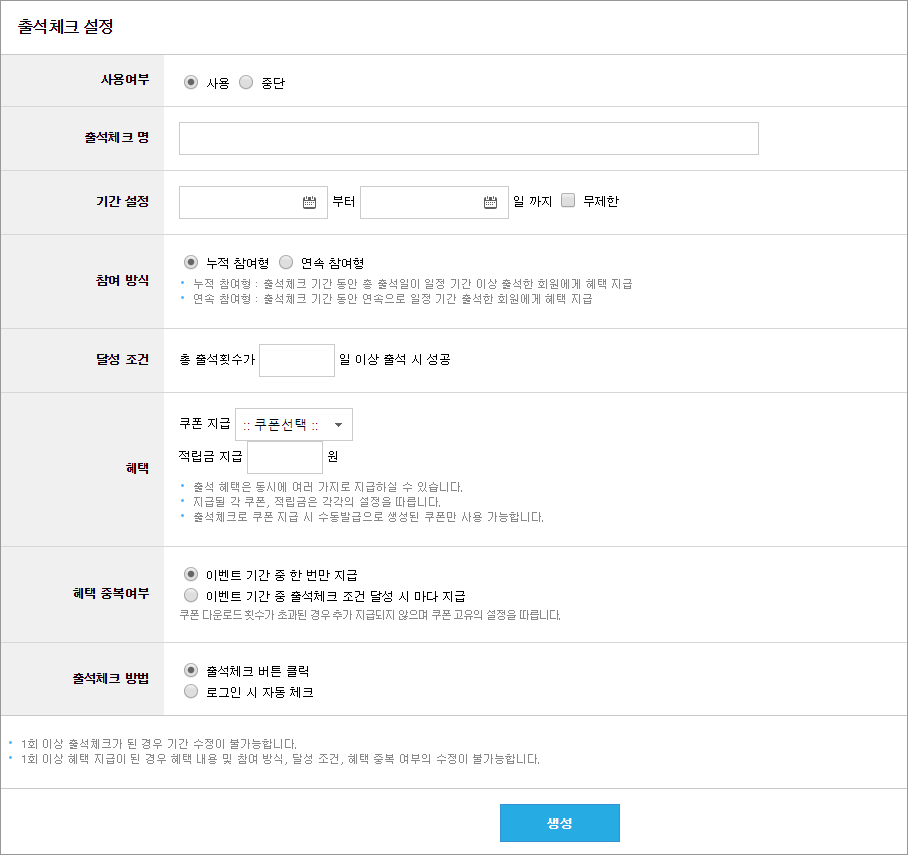
Task: Click the coupon dropdown arrow
Action: point(339,425)
